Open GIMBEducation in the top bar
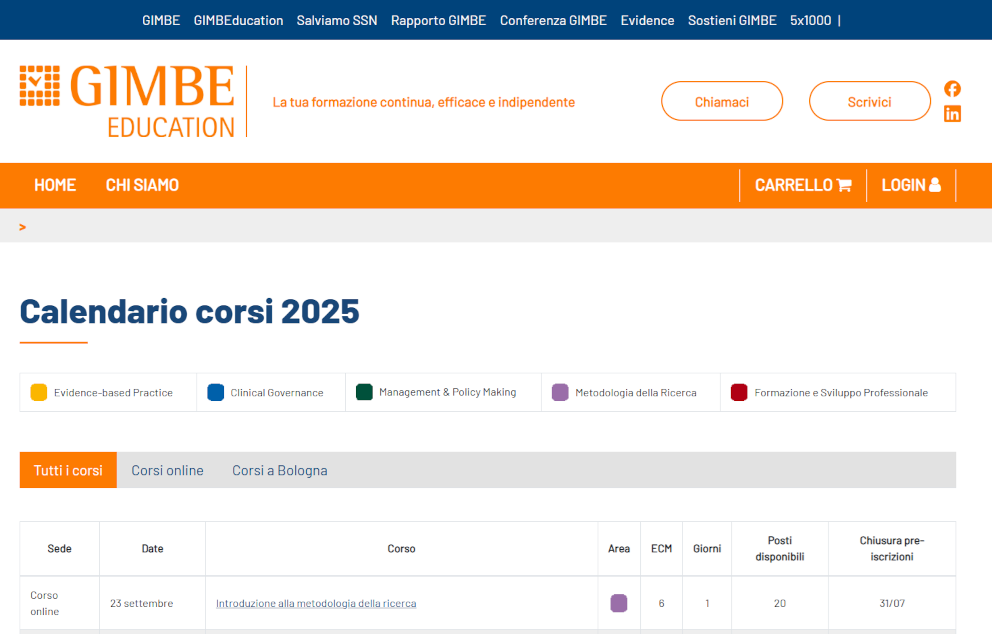This screenshot has width=992, height=634. (239, 20)
